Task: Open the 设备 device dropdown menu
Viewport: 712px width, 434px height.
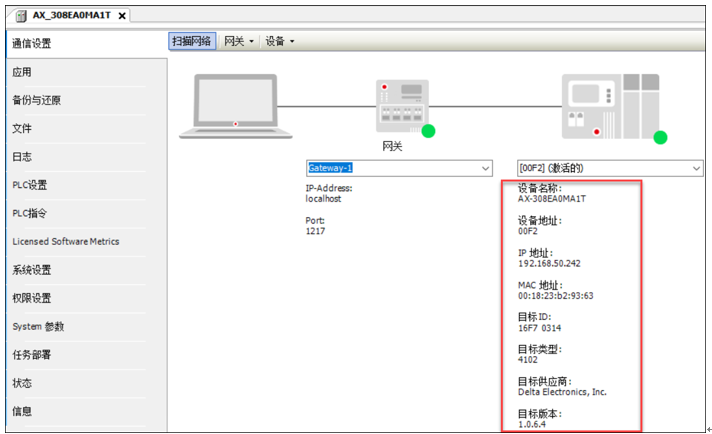Action: [x=279, y=41]
